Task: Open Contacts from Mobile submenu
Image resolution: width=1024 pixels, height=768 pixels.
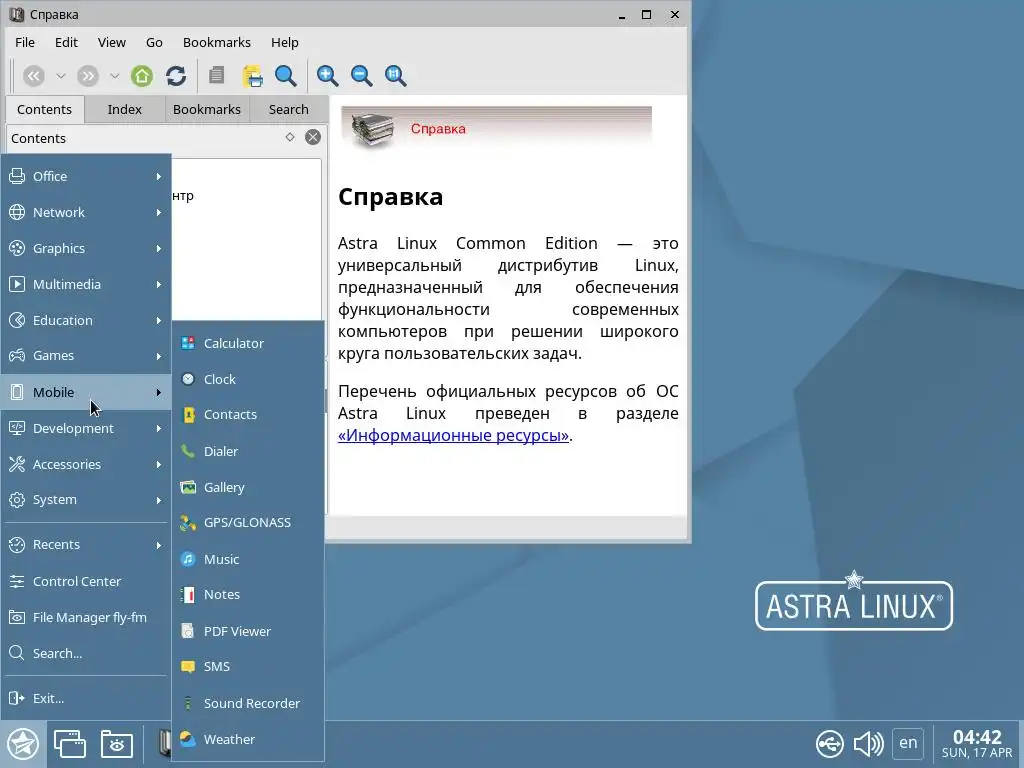Action: (x=248, y=415)
